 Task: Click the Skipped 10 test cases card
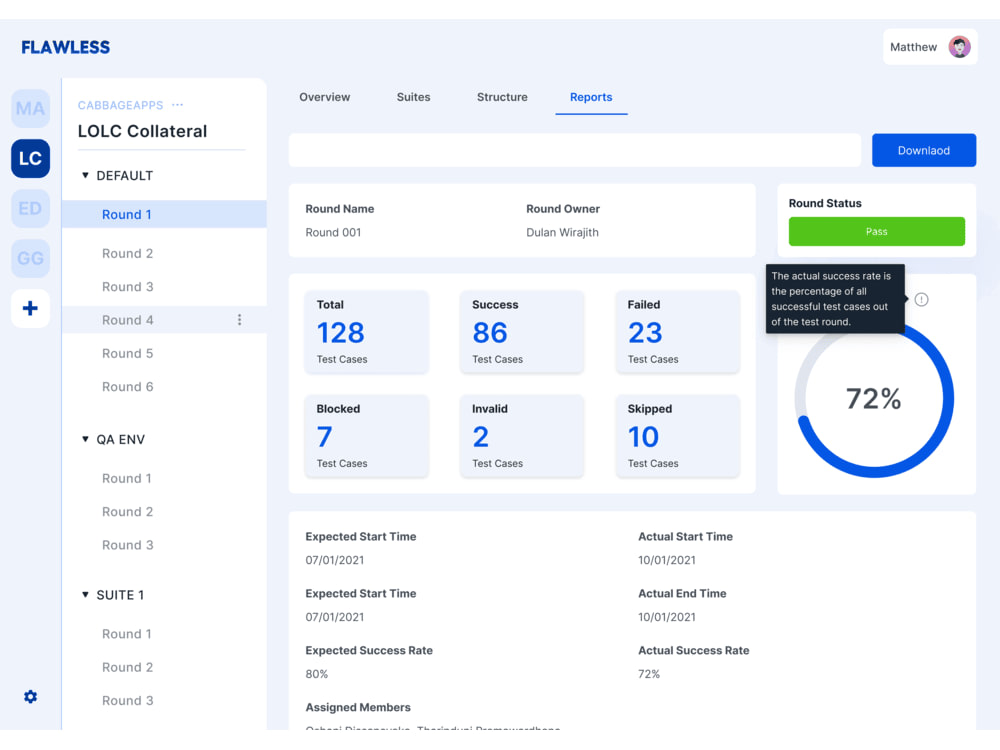[x=677, y=436]
